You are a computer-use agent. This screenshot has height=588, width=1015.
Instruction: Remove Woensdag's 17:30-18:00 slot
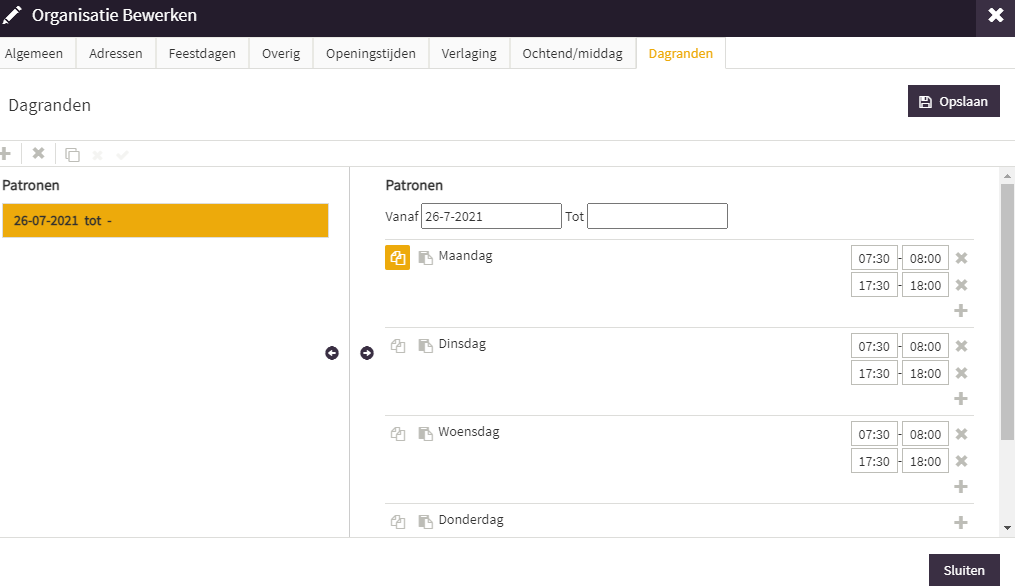click(961, 461)
